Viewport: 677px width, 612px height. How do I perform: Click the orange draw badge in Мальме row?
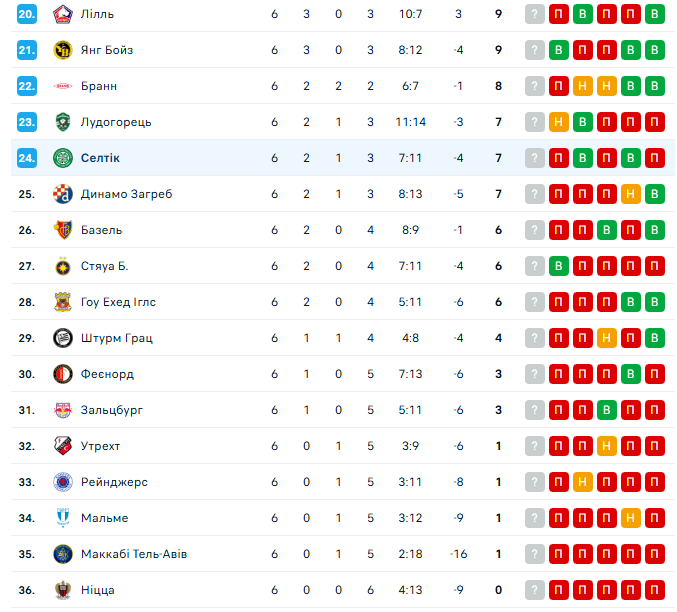point(630,518)
